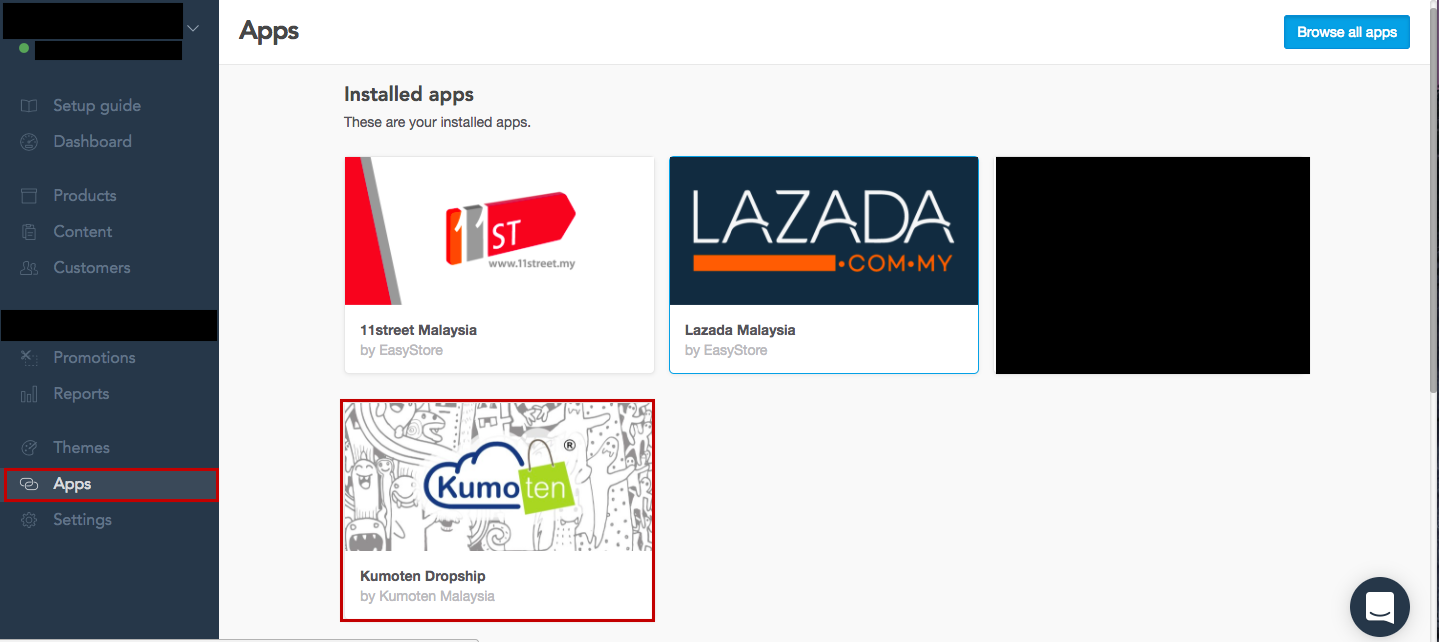Click 'by EasyStore' under Lazada Malaysia

[x=726, y=351]
